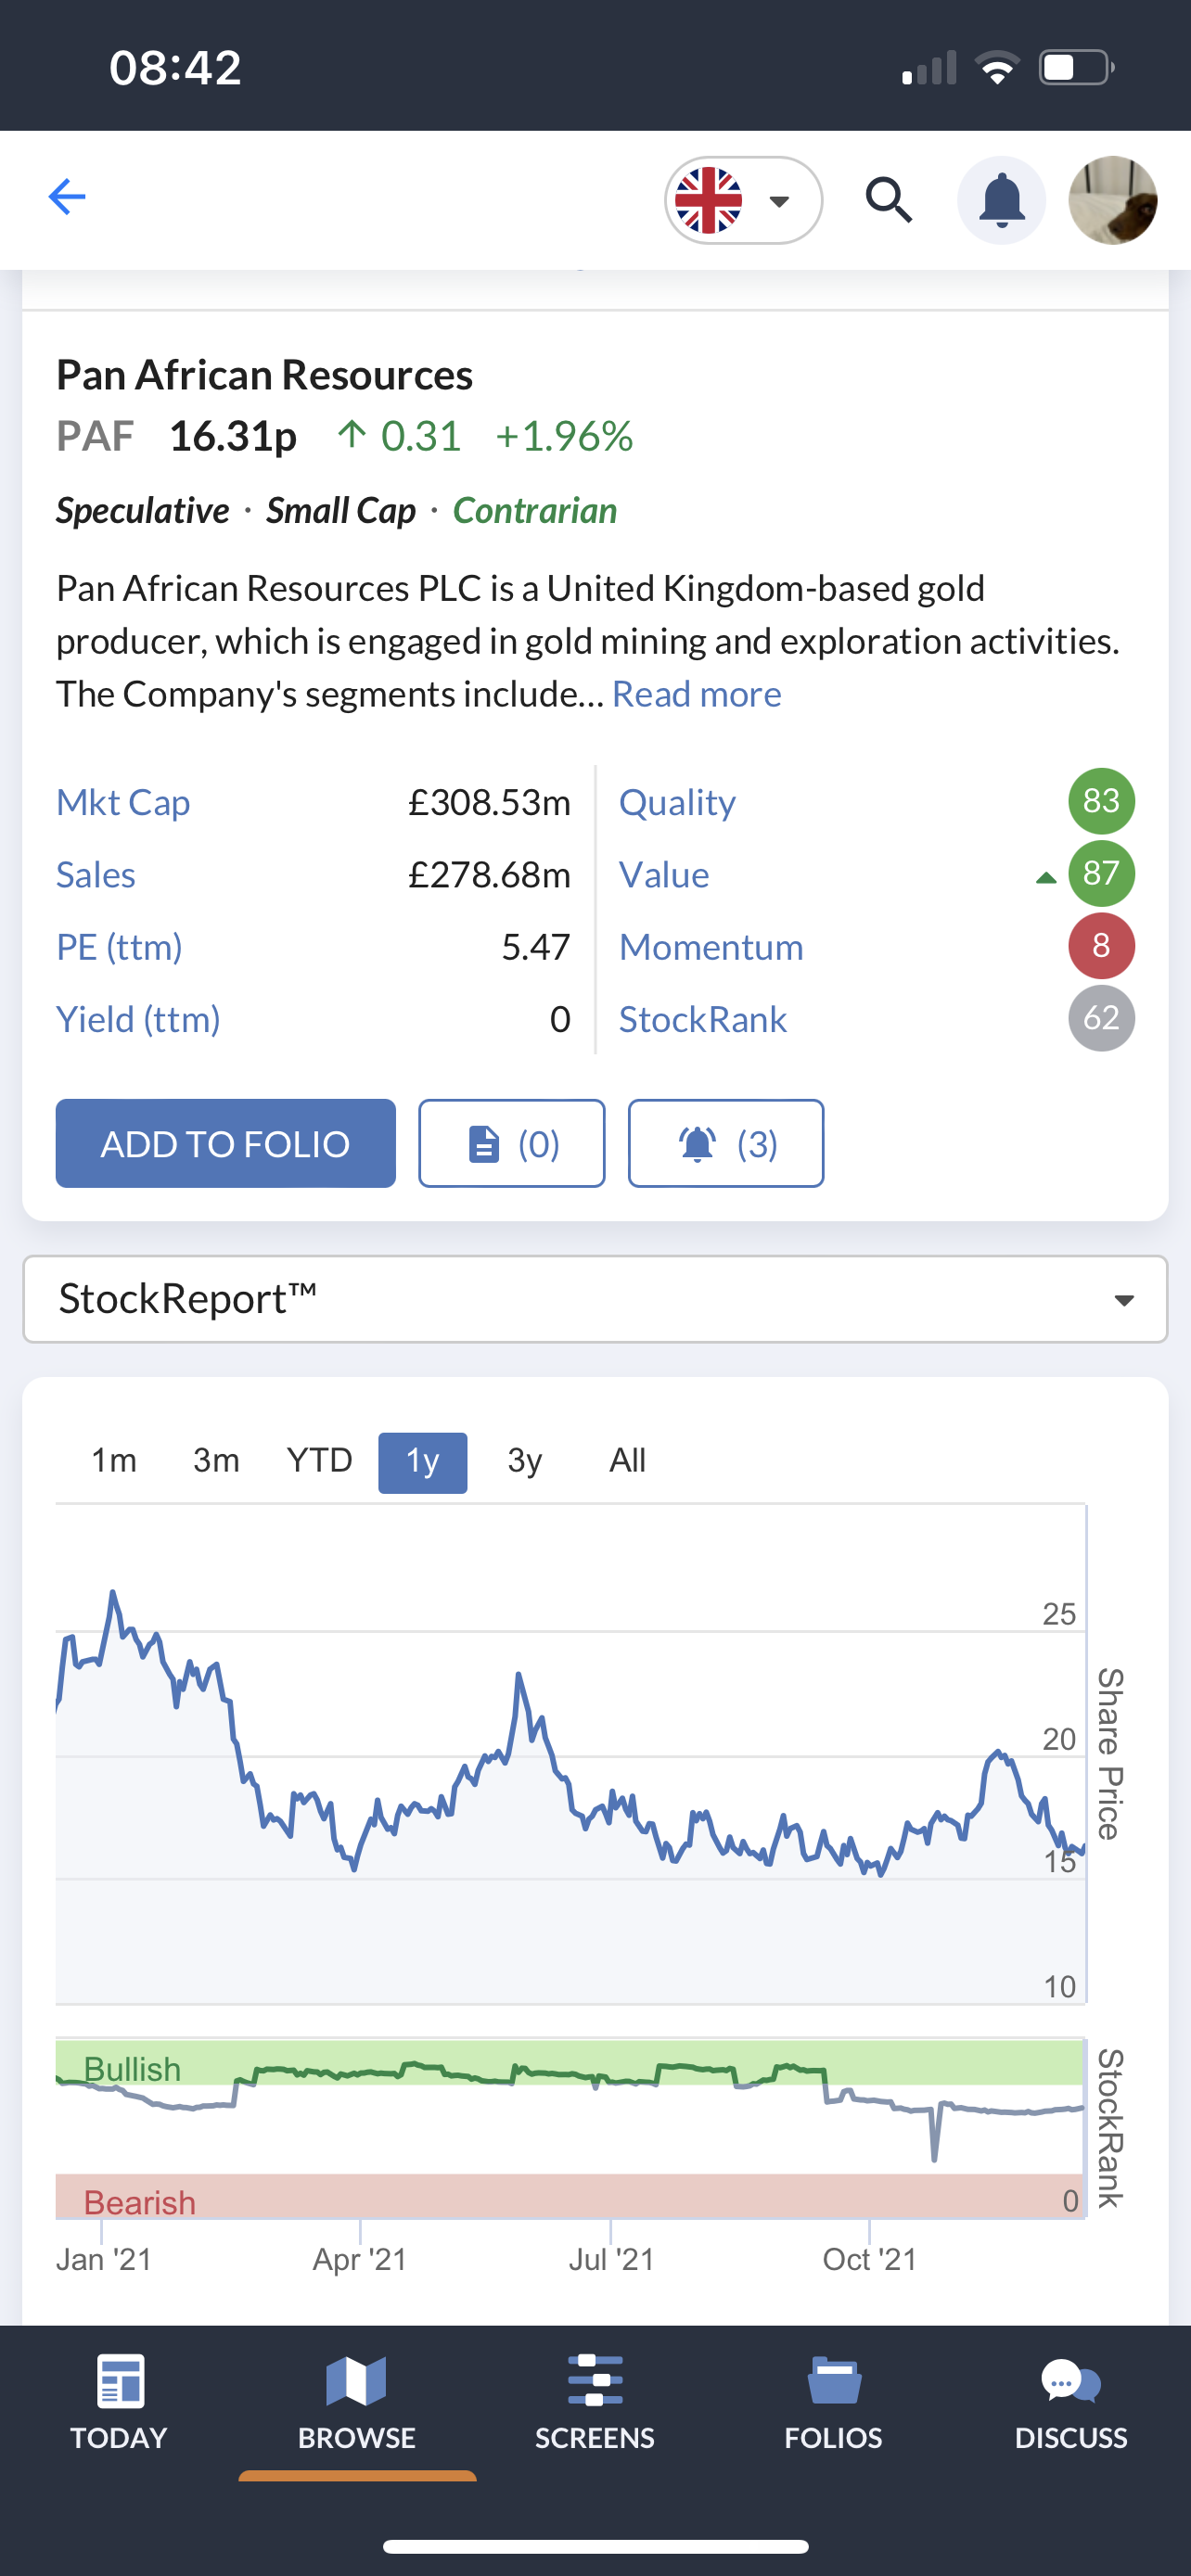Viewport: 1191px width, 2576px height.
Task: Go to the DISCUSS tab
Action: (x=1071, y=2402)
